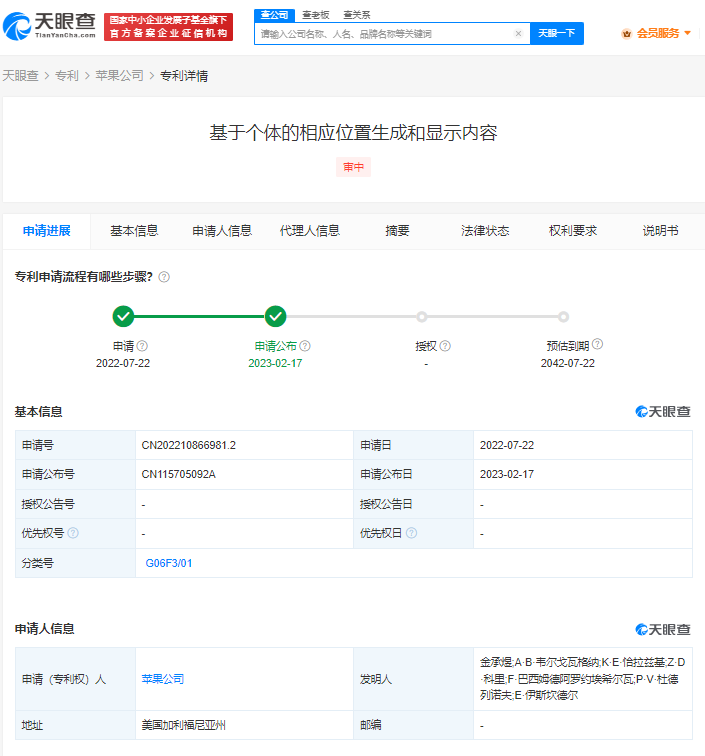
Task: Click the 申请公布日 value 2023-02-17 in the table
Action: click(x=507, y=474)
